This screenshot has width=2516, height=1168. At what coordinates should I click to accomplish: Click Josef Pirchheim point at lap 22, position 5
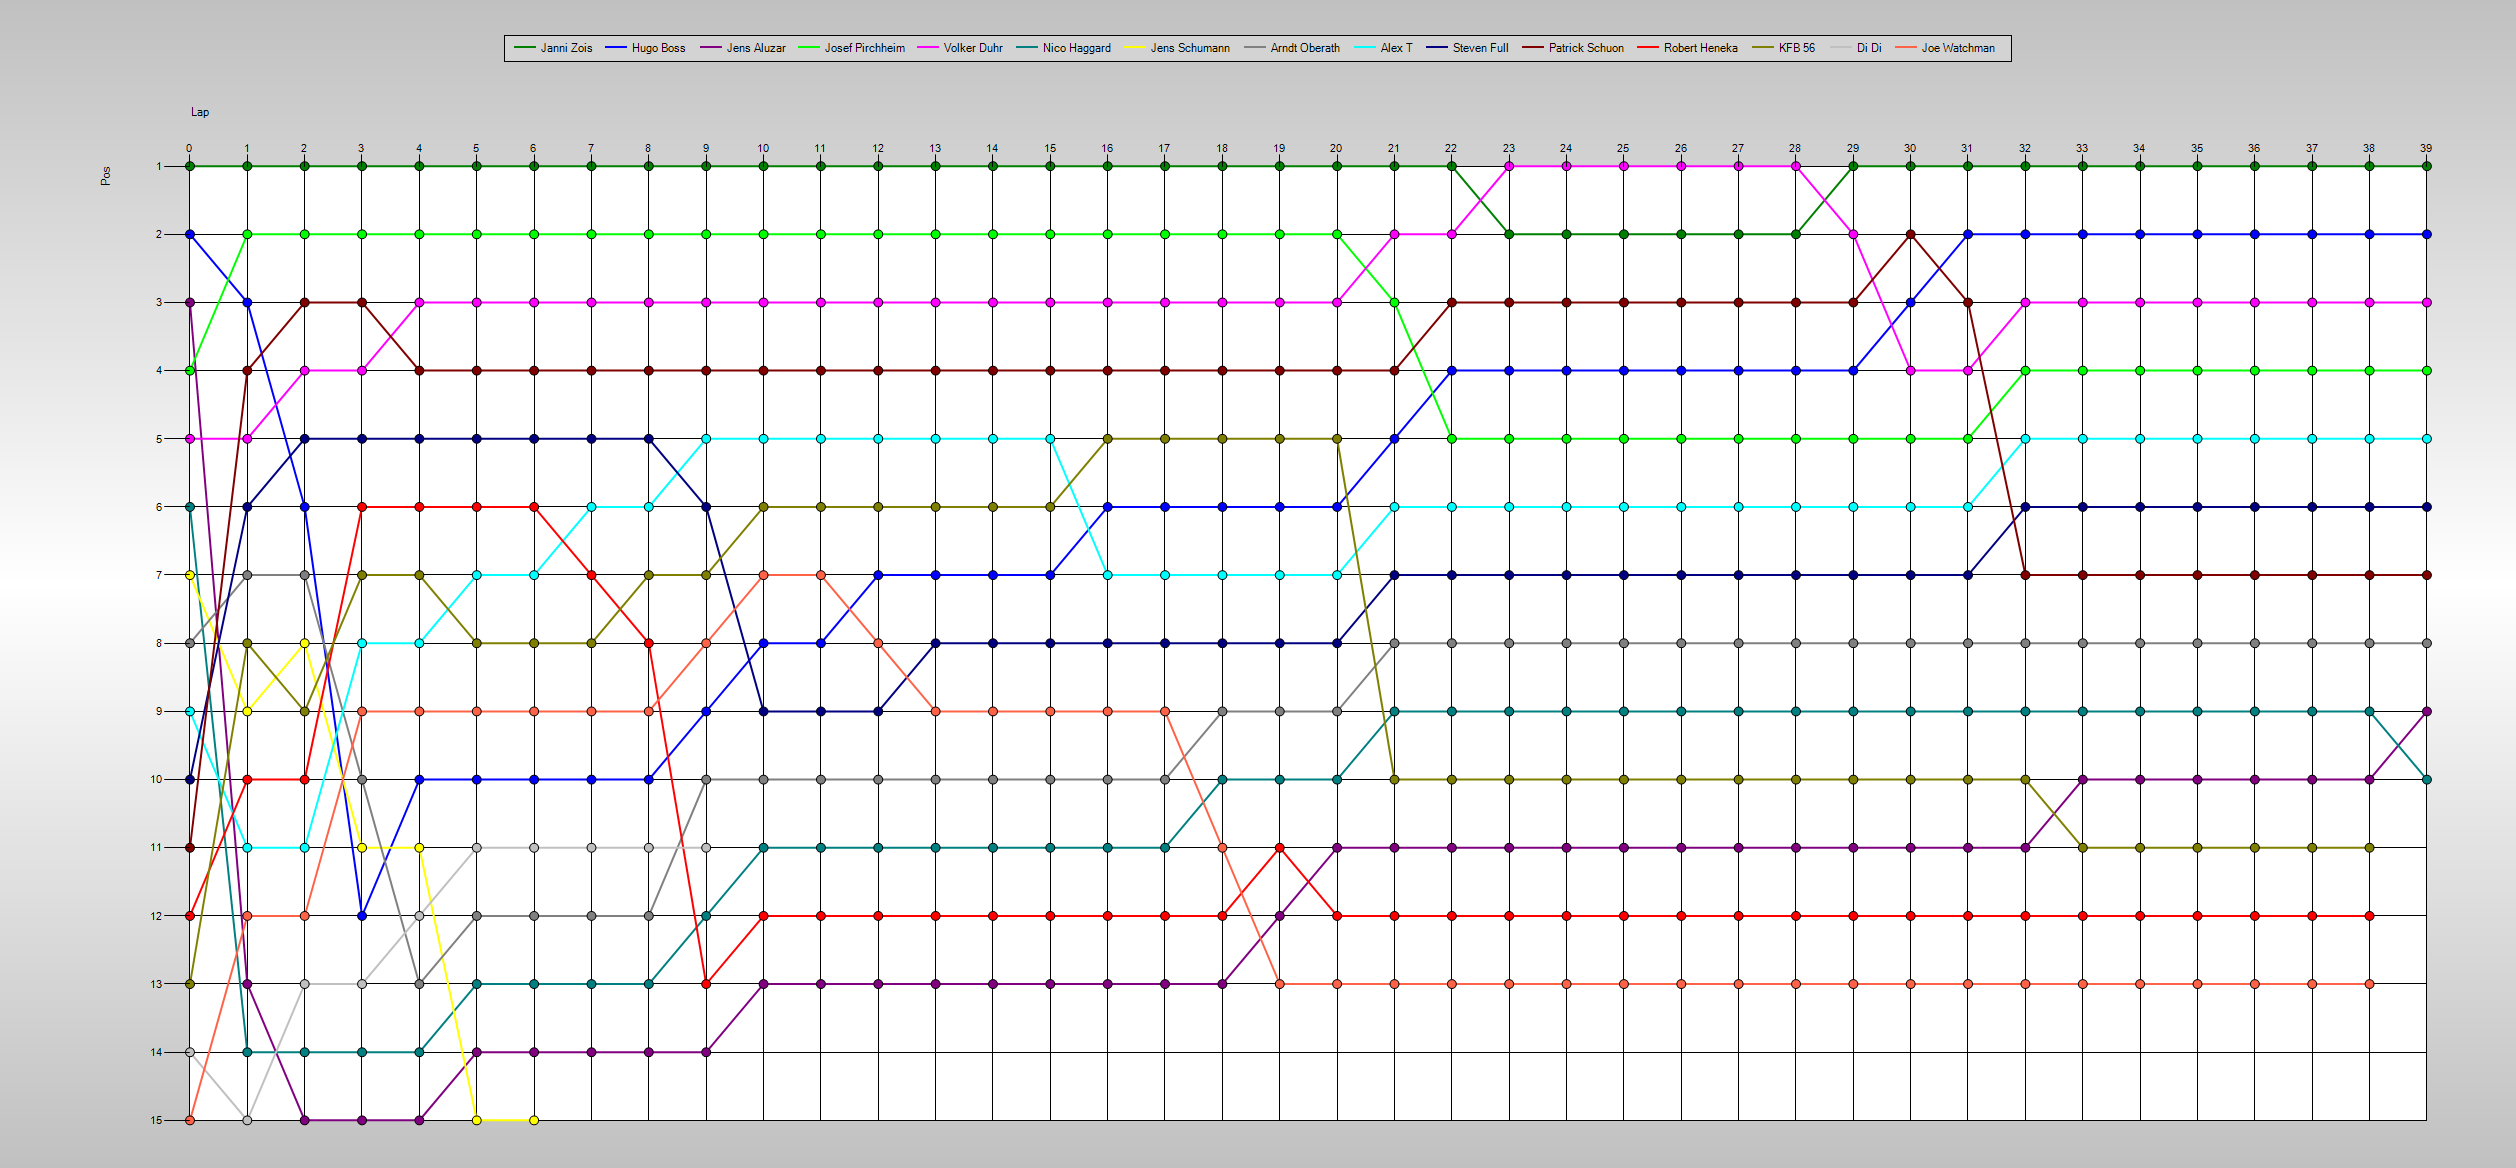1452,439
